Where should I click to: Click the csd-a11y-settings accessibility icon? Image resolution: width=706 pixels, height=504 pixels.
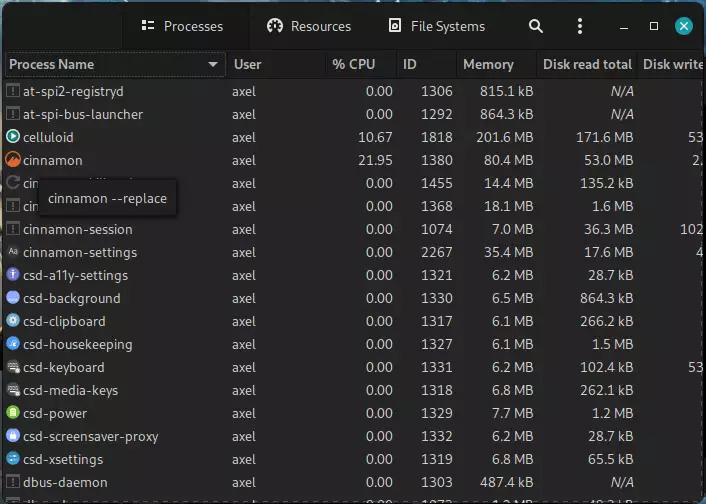pyautogui.click(x=13, y=274)
